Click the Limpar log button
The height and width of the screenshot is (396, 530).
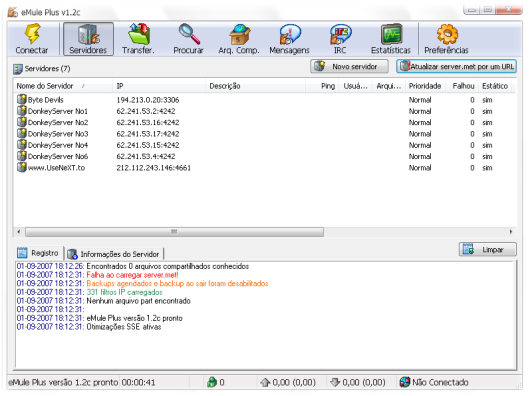coord(487,250)
